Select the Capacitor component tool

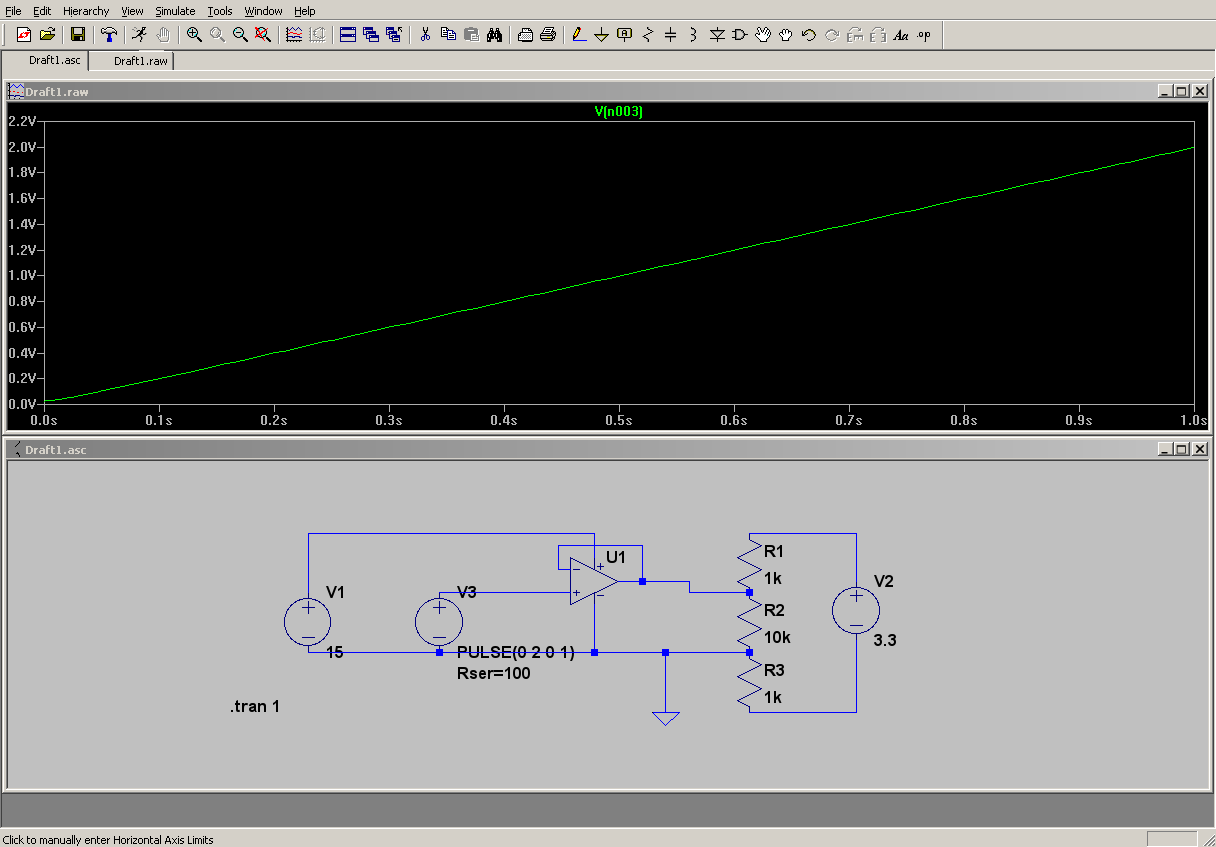point(670,35)
